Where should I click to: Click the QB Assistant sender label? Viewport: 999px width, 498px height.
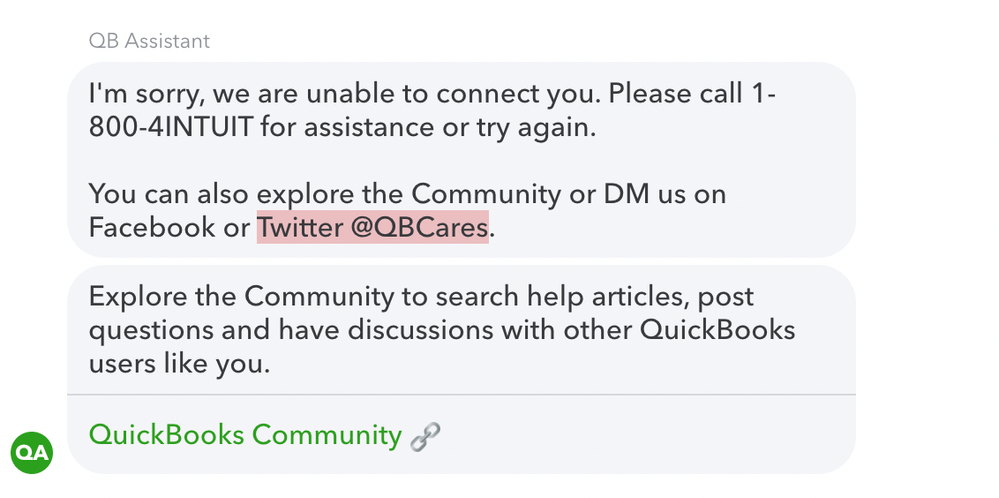(149, 41)
